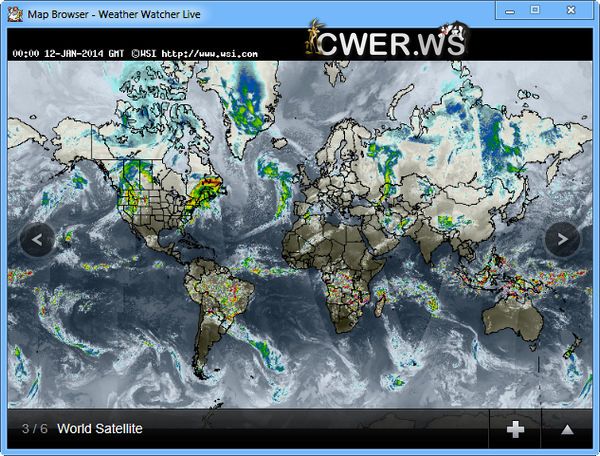Click the 3 / 6 map counter

[34, 429]
